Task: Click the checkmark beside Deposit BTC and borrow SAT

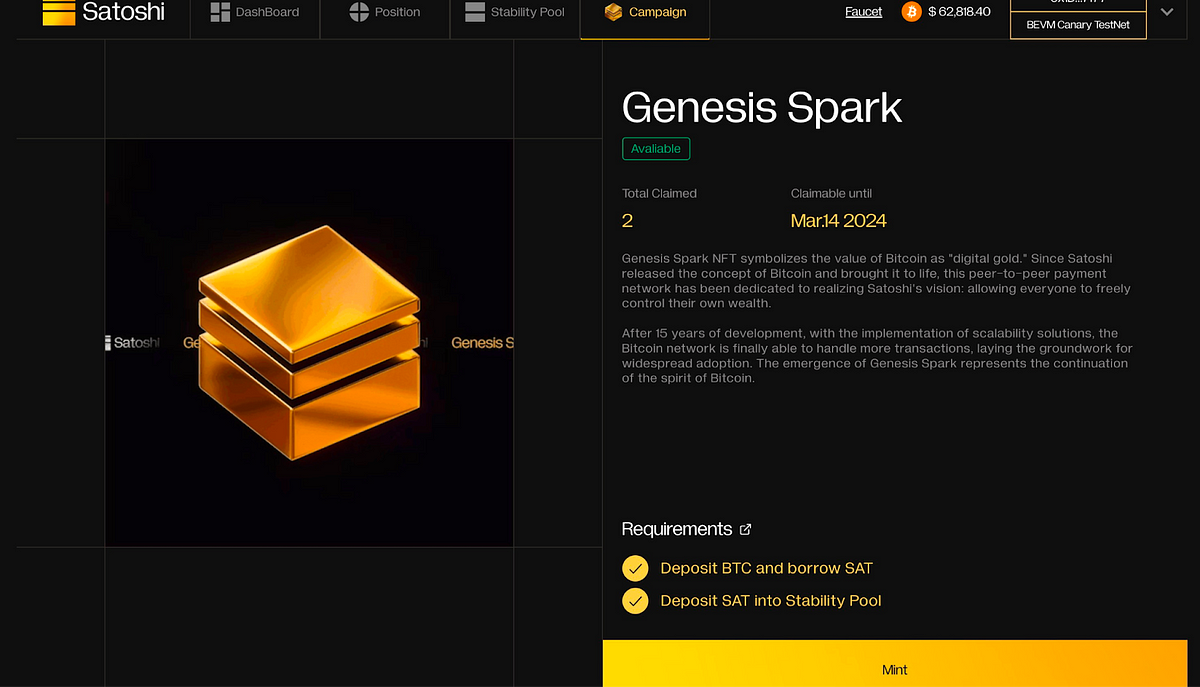Action: (x=635, y=569)
